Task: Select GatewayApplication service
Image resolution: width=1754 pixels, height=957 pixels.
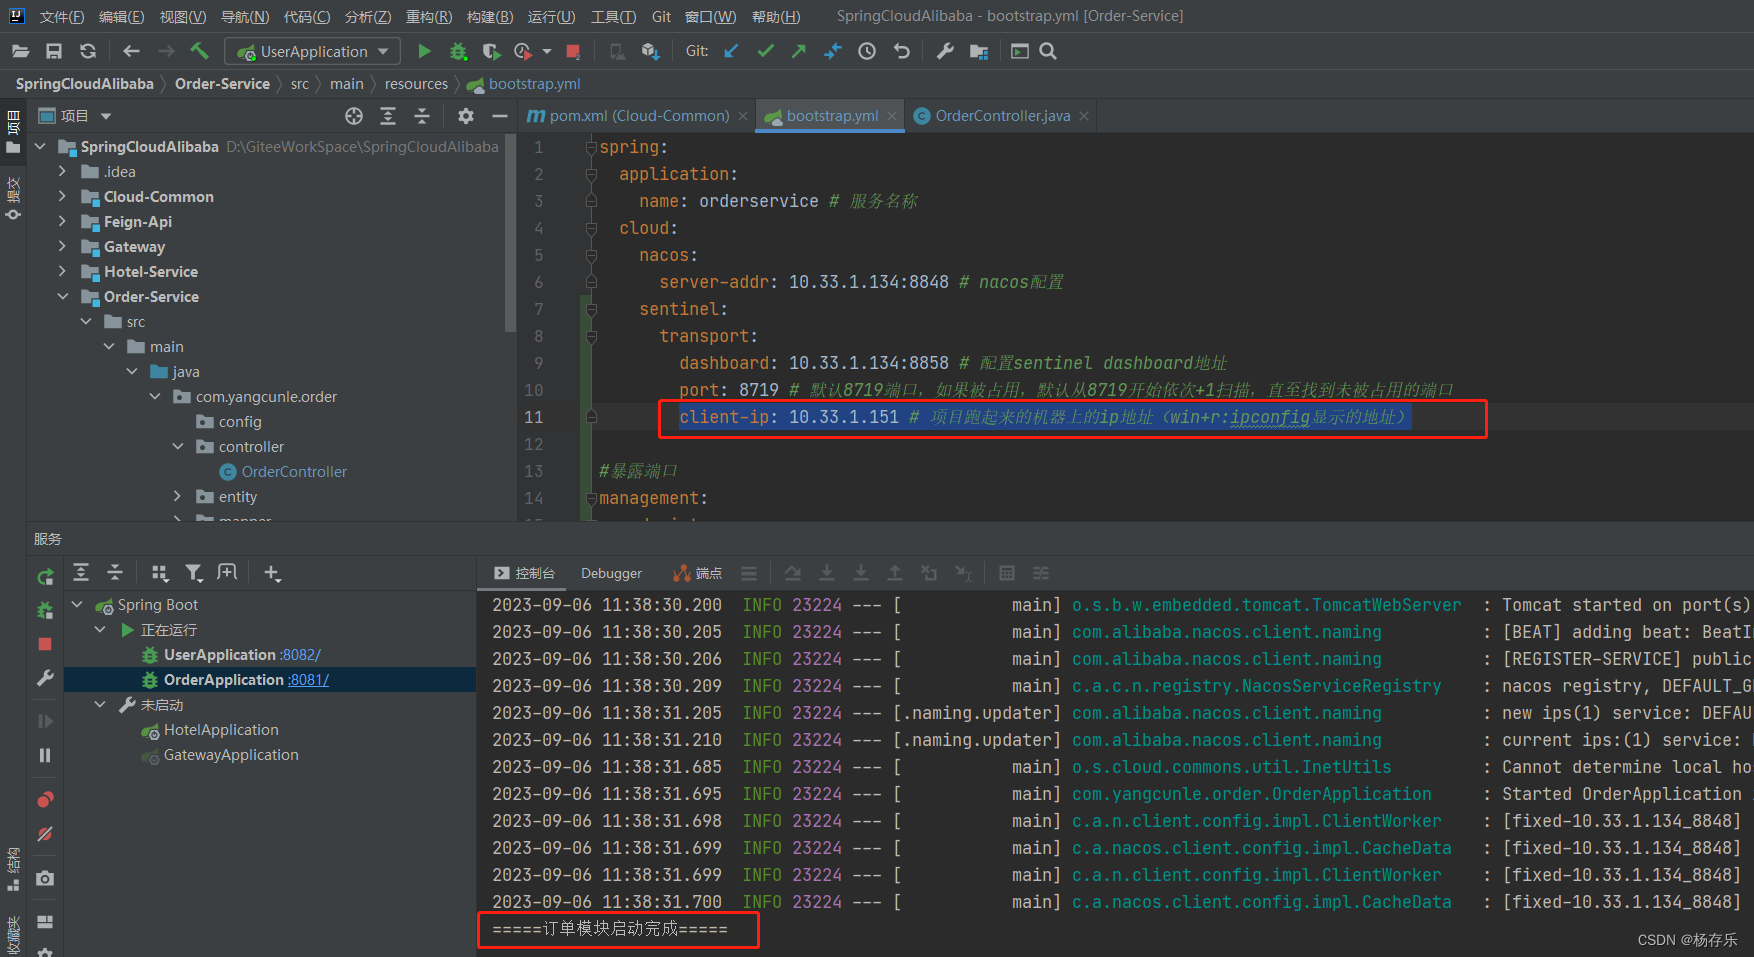Action: 231,755
